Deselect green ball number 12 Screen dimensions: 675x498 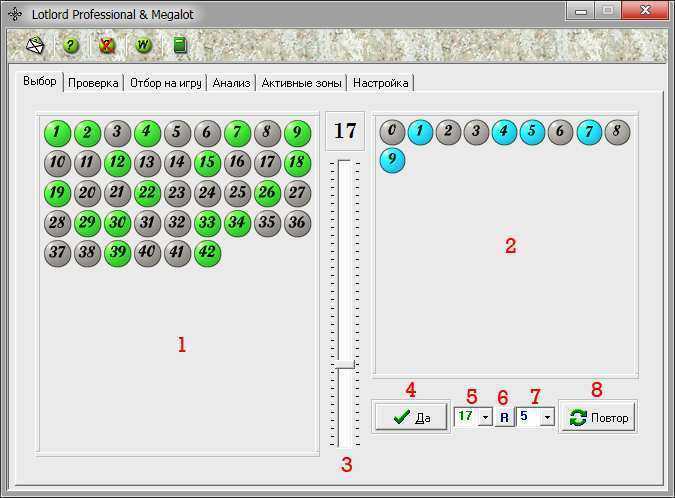(x=118, y=163)
